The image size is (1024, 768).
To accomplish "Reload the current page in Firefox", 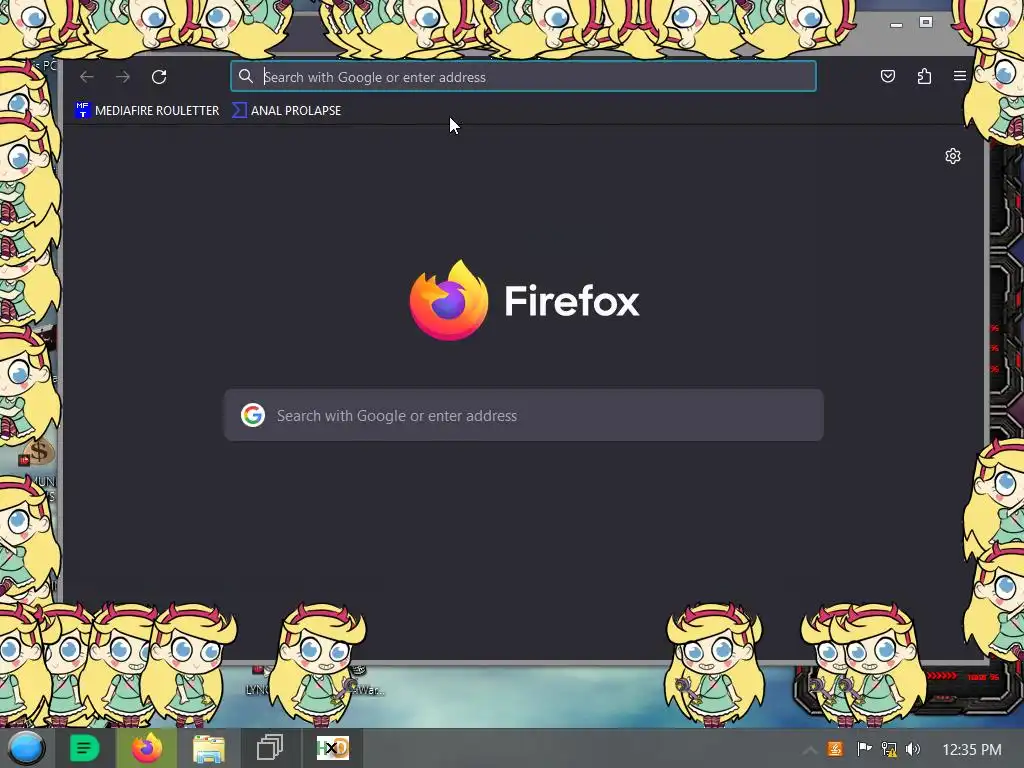I will coord(159,77).
